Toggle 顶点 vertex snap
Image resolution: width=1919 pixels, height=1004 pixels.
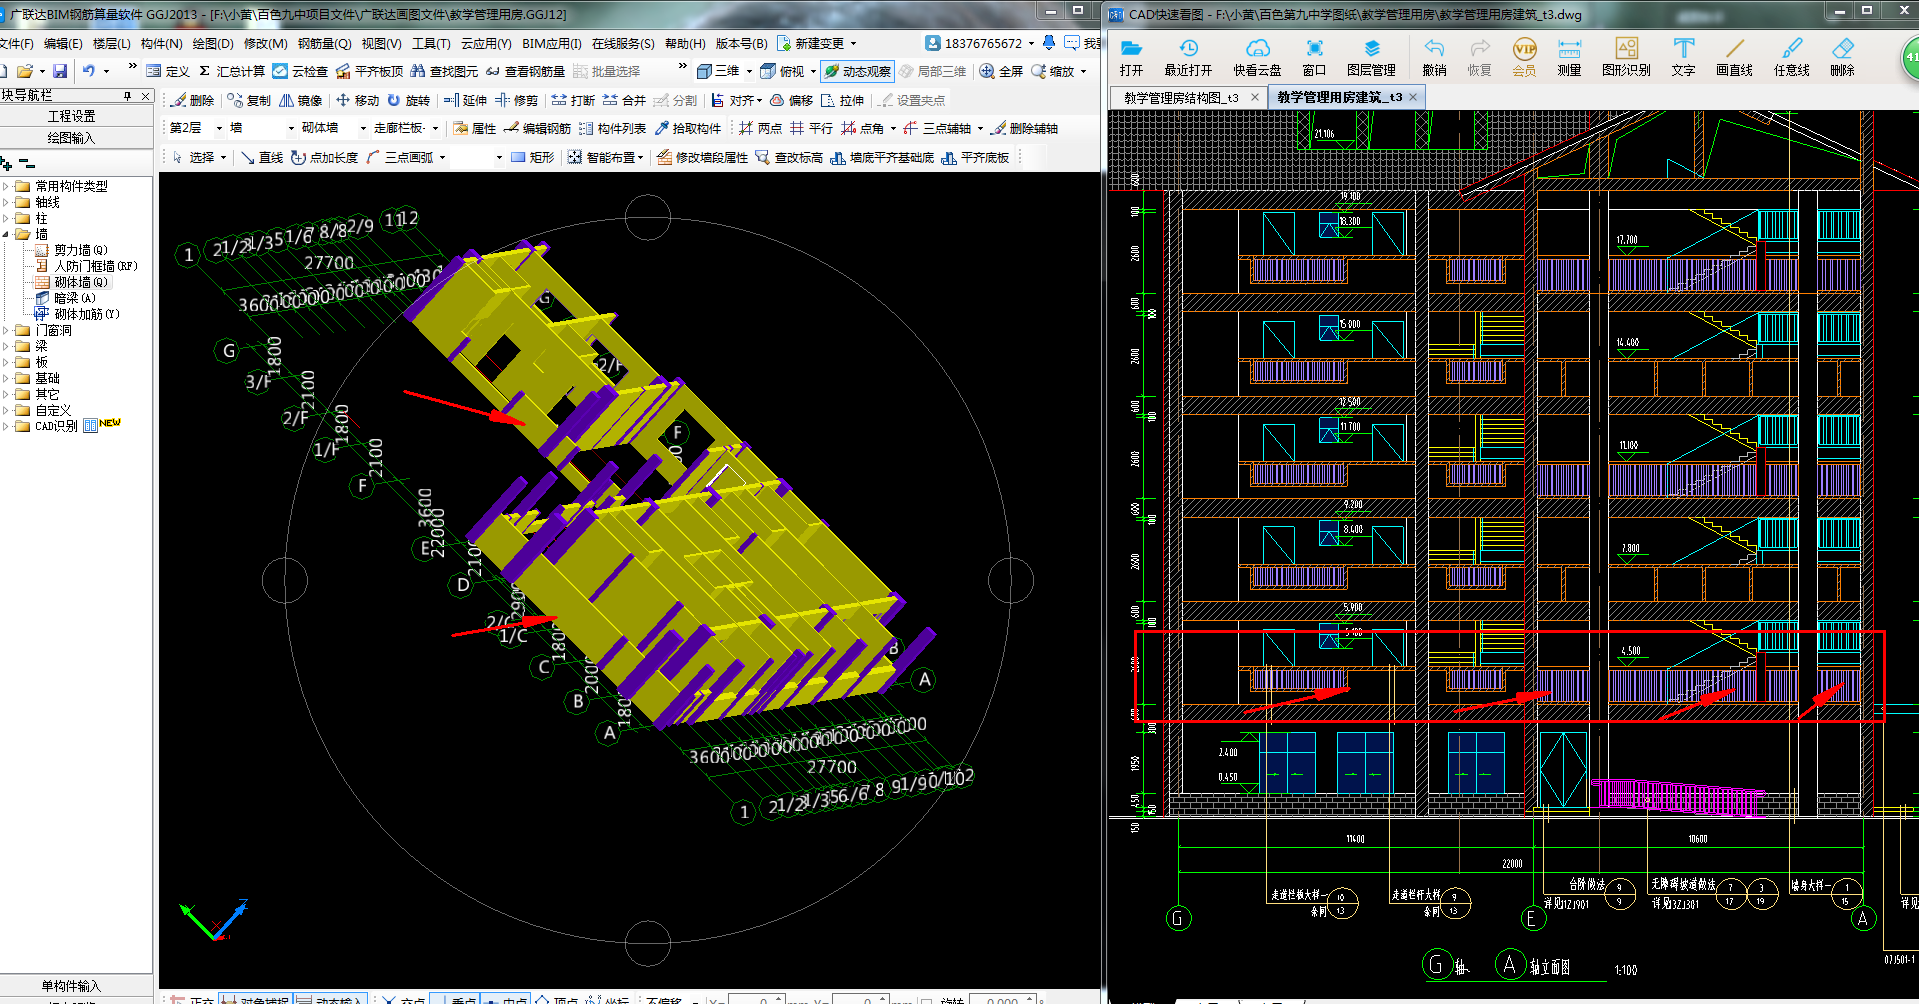click(x=556, y=999)
